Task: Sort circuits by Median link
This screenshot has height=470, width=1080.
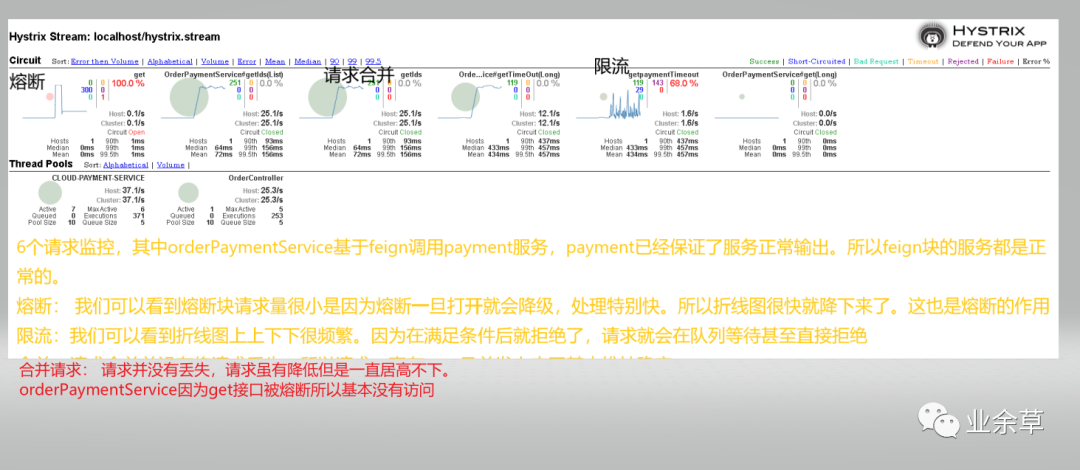Action: [307, 61]
